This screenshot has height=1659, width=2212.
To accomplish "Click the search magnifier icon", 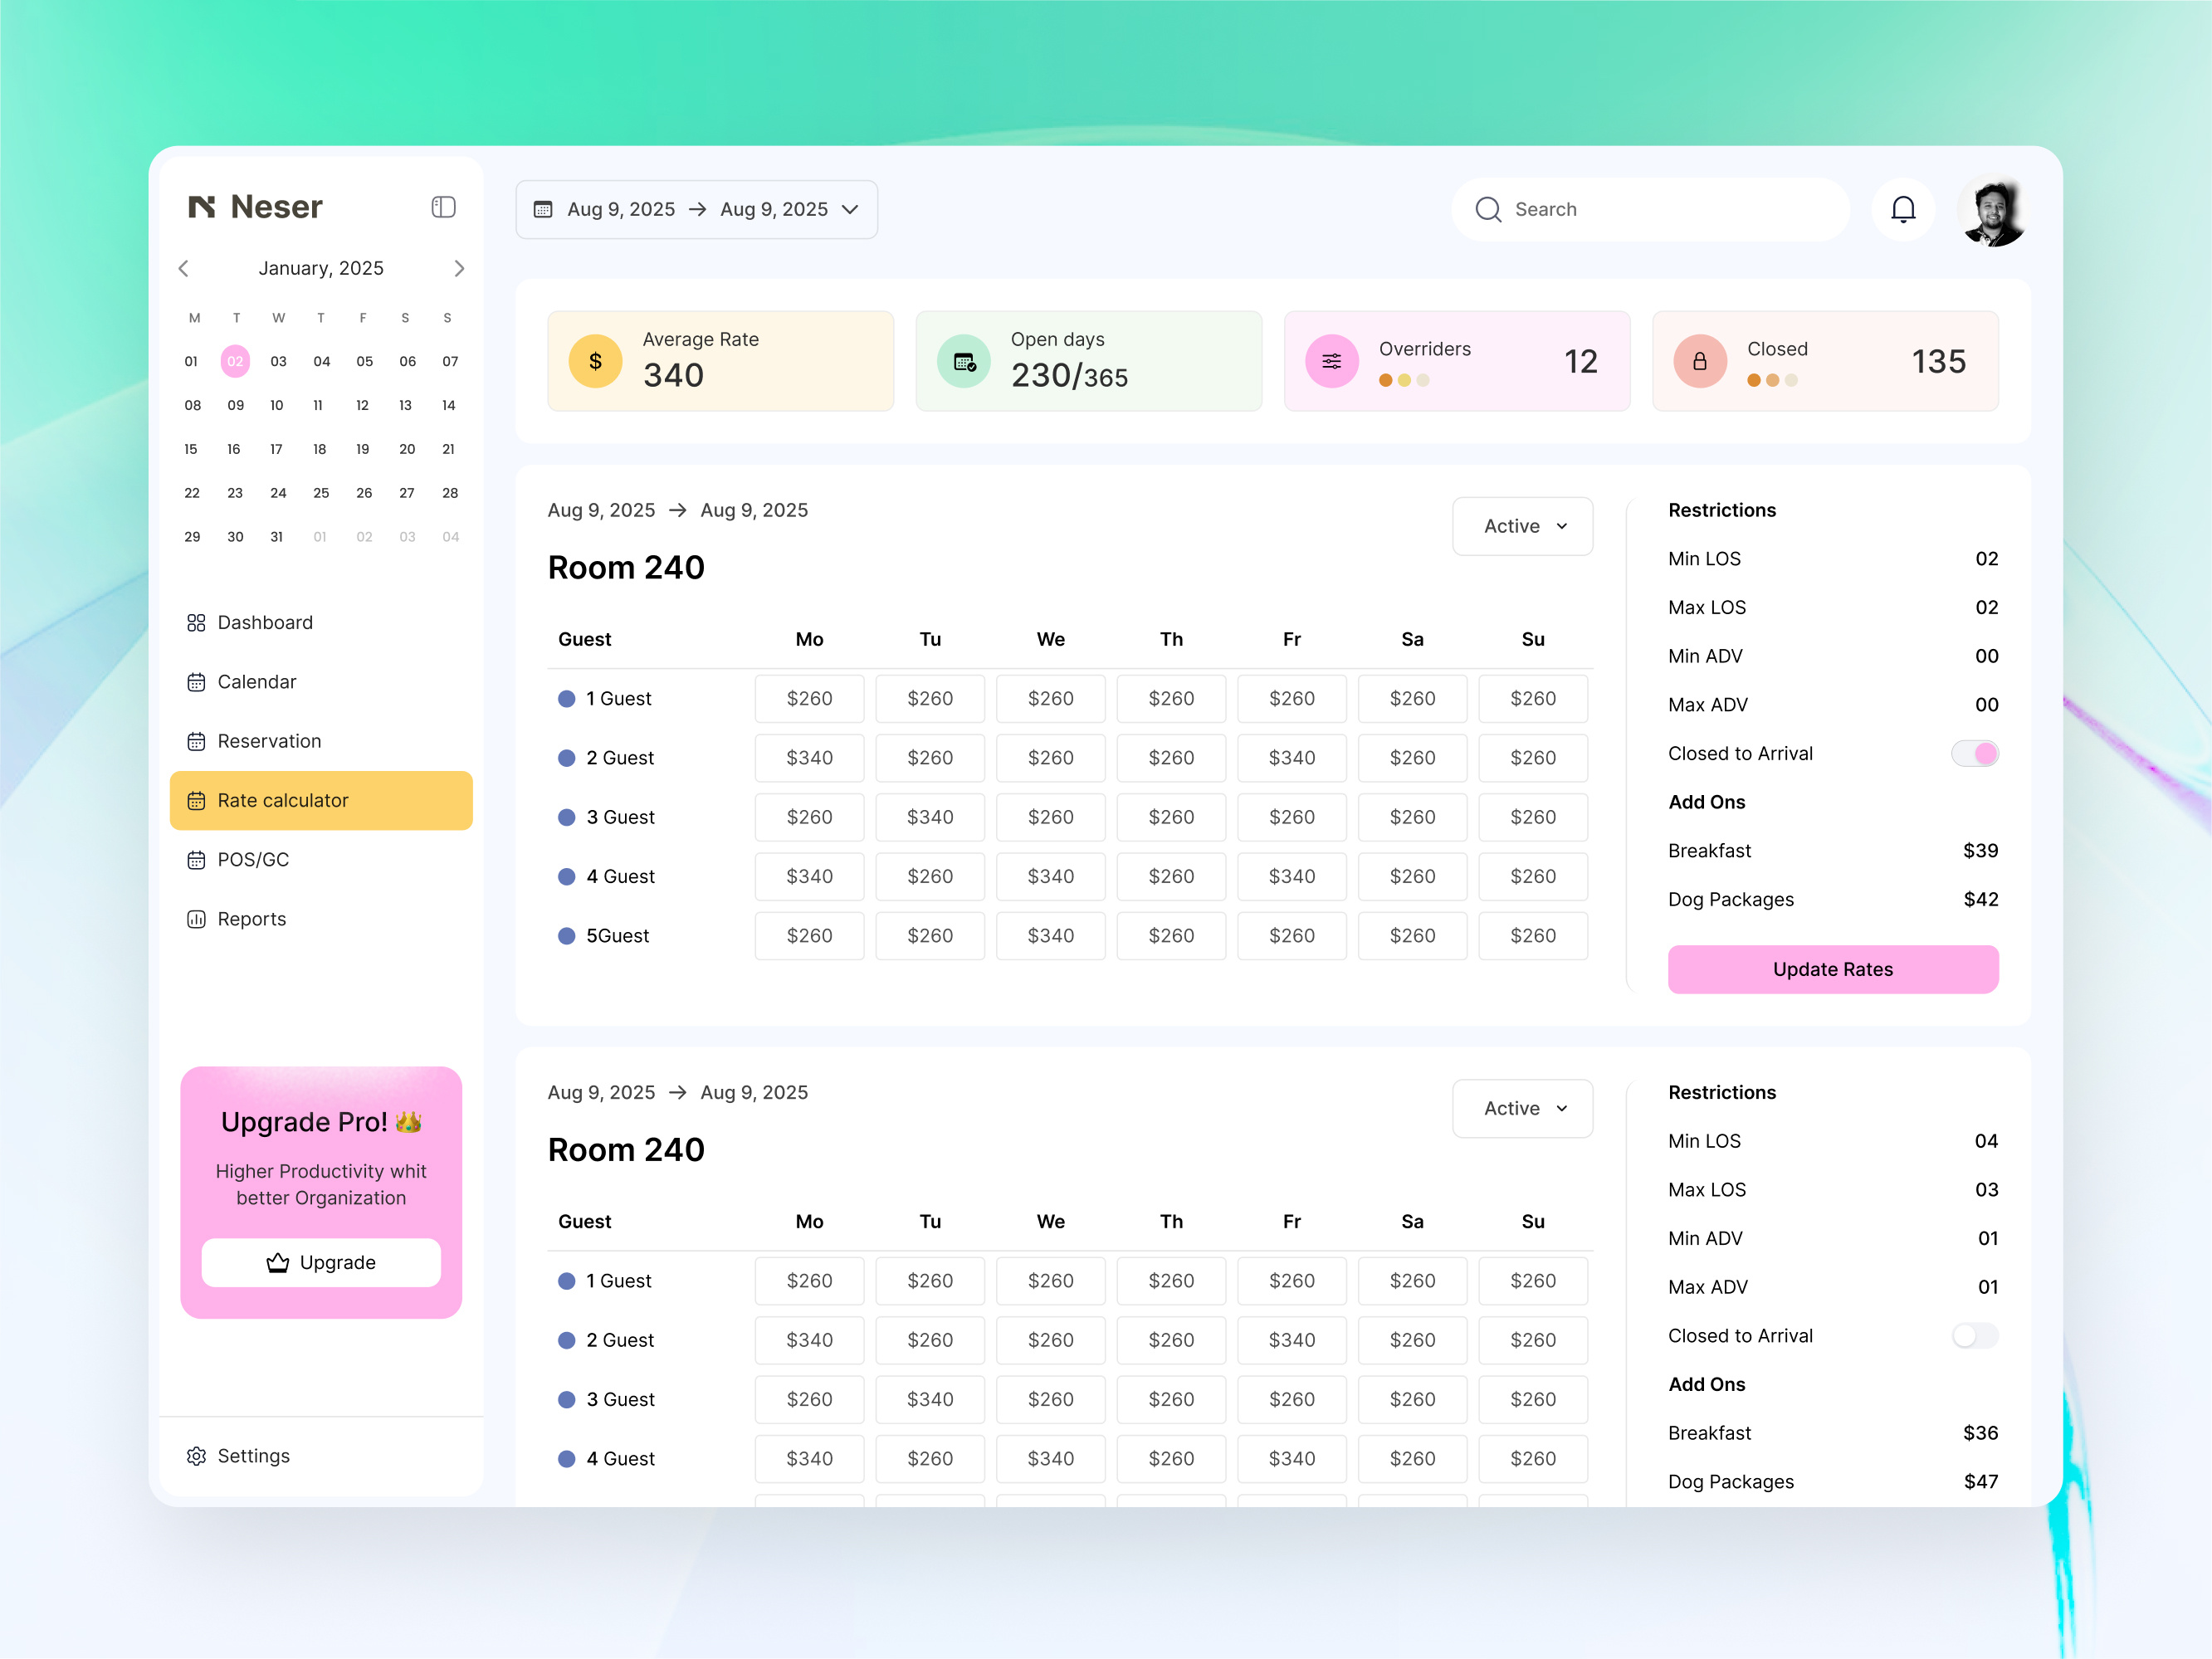I will click(1489, 209).
